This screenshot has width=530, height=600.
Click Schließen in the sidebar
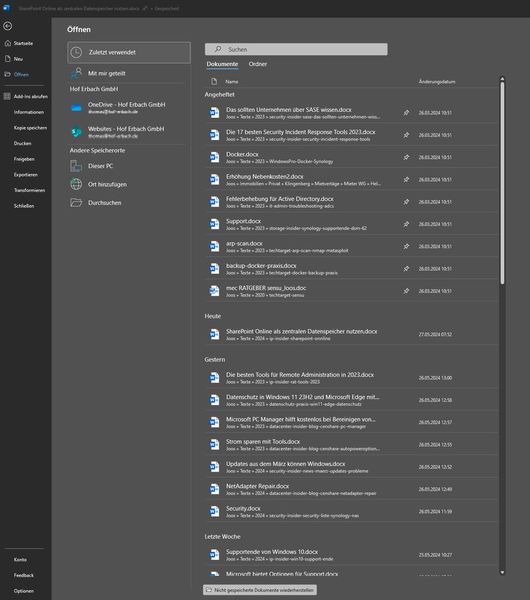point(24,206)
